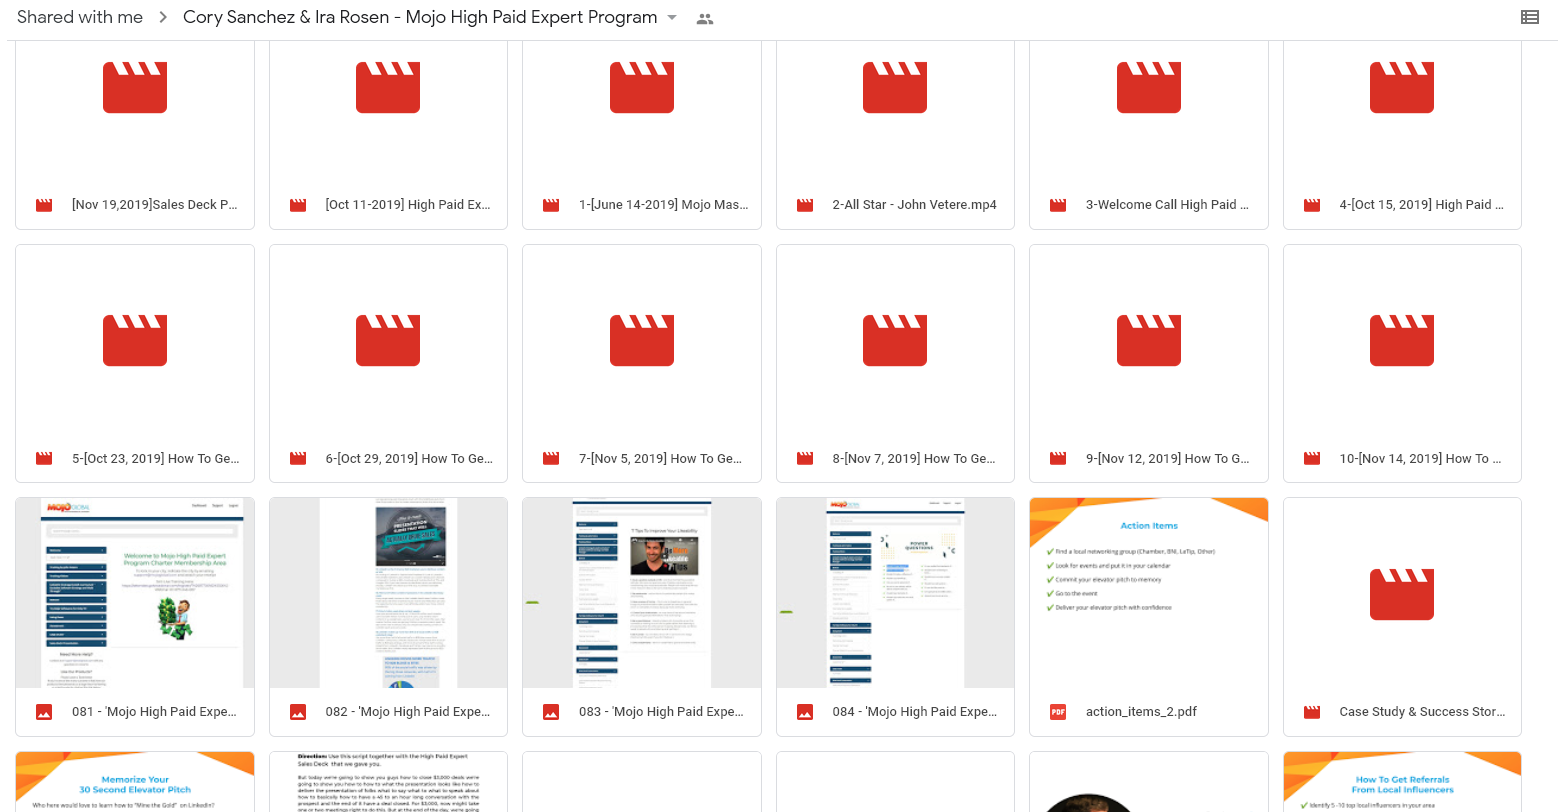The image size is (1558, 812).
Task: Open Memorize Your 30 Second Elevator Pitch thumbnail
Action: (x=135, y=782)
